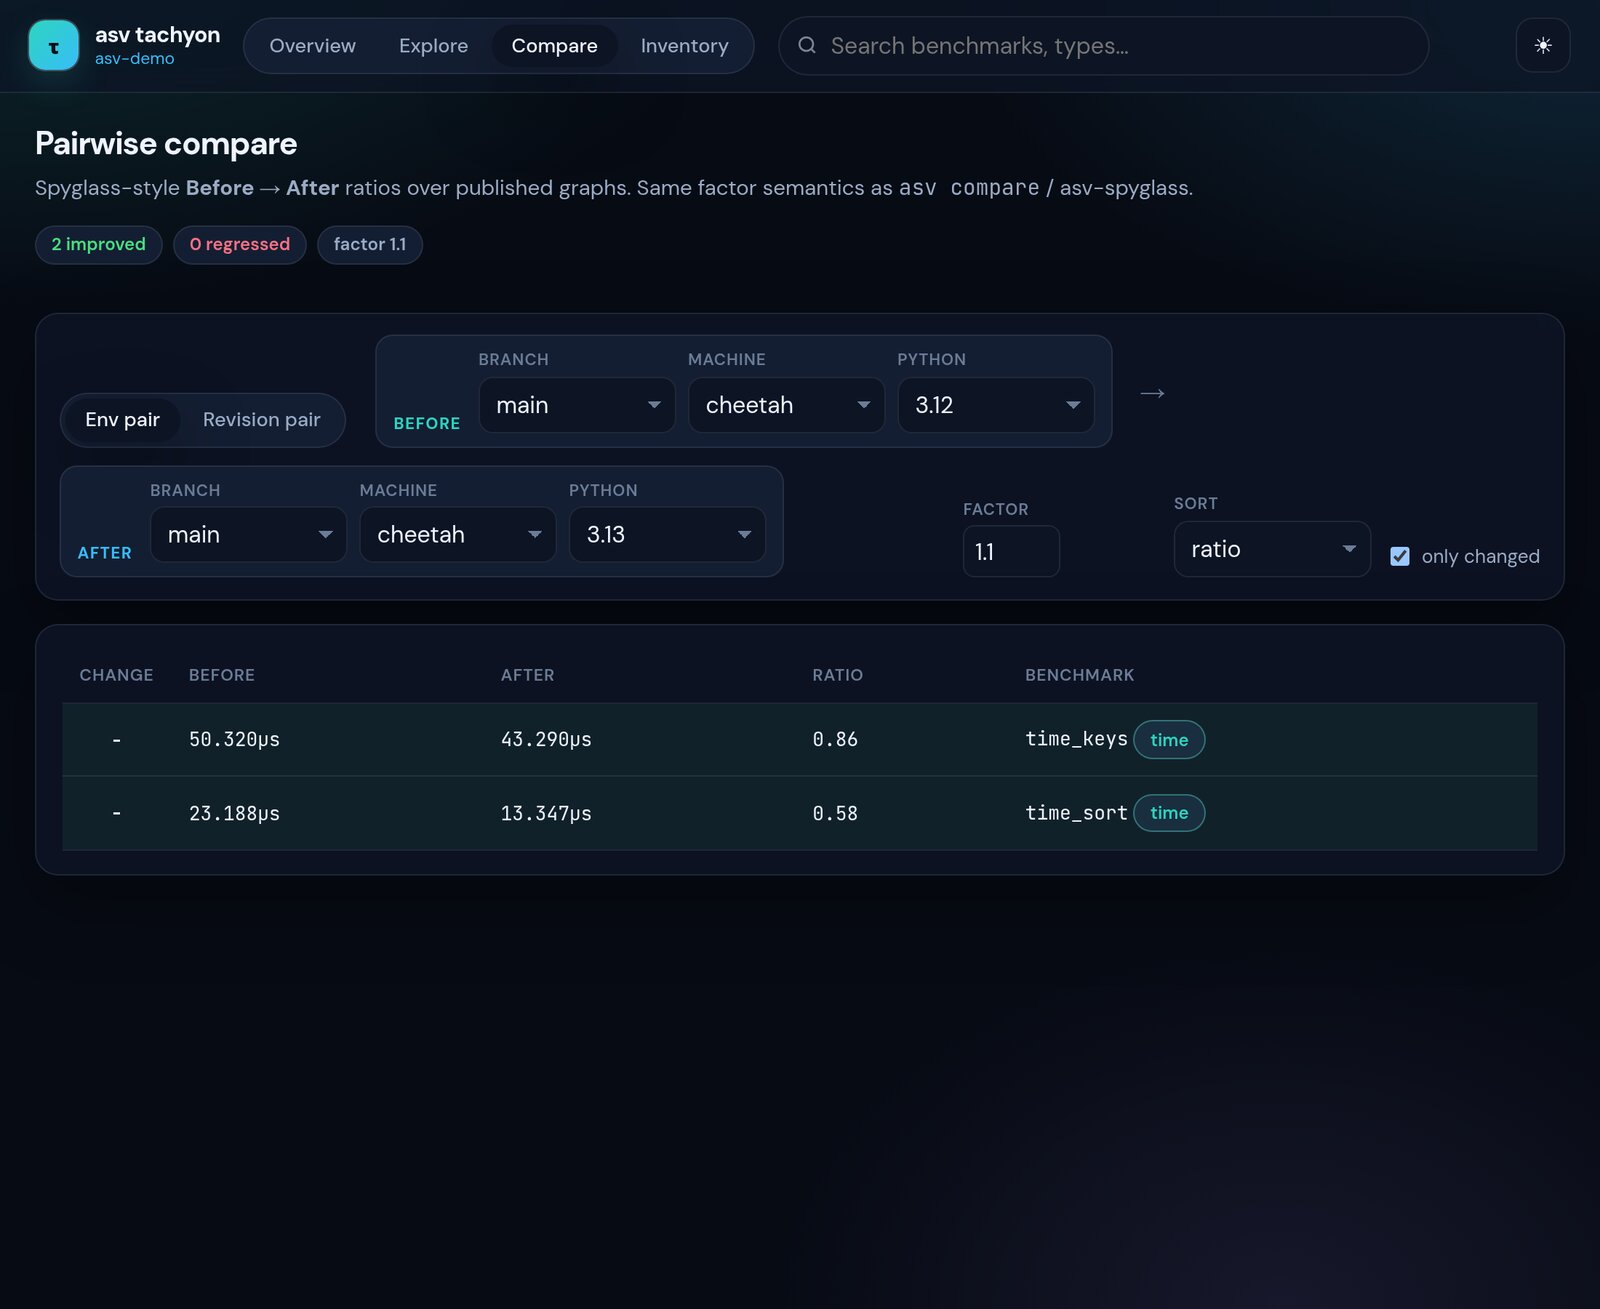Open the time_sort benchmark

coord(1076,813)
